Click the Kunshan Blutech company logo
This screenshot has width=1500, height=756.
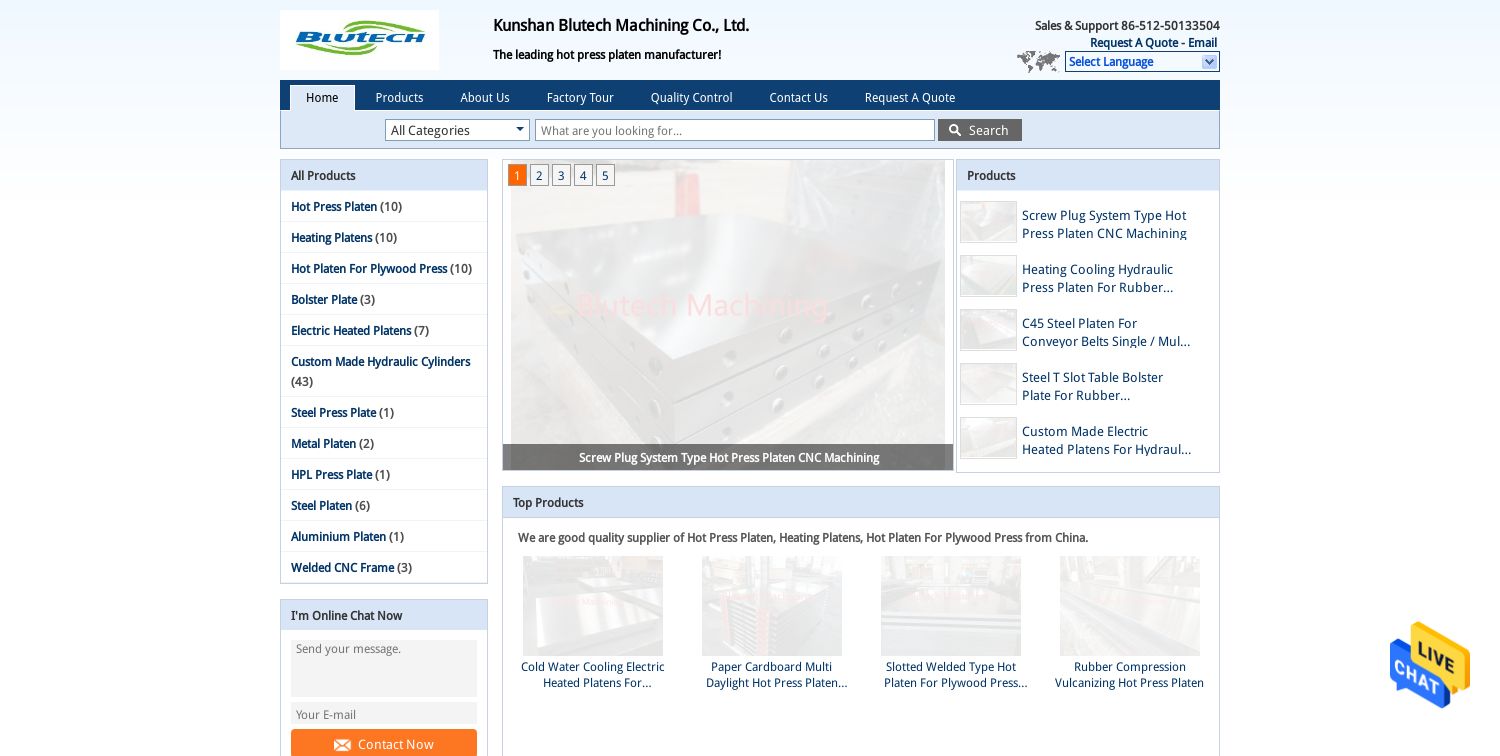point(360,40)
